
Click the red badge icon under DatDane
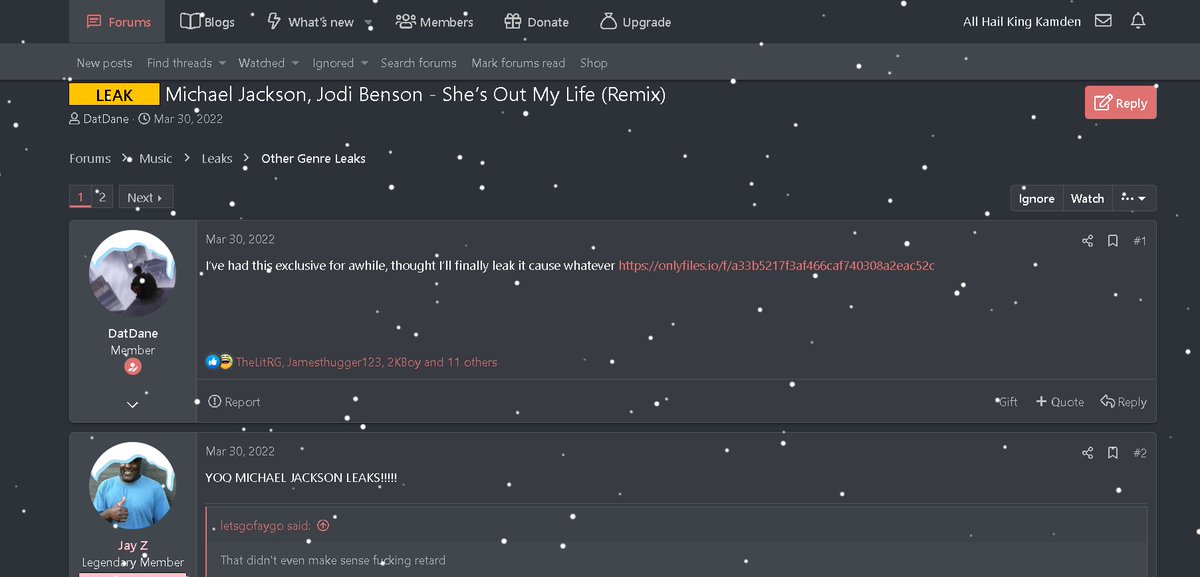click(132, 367)
